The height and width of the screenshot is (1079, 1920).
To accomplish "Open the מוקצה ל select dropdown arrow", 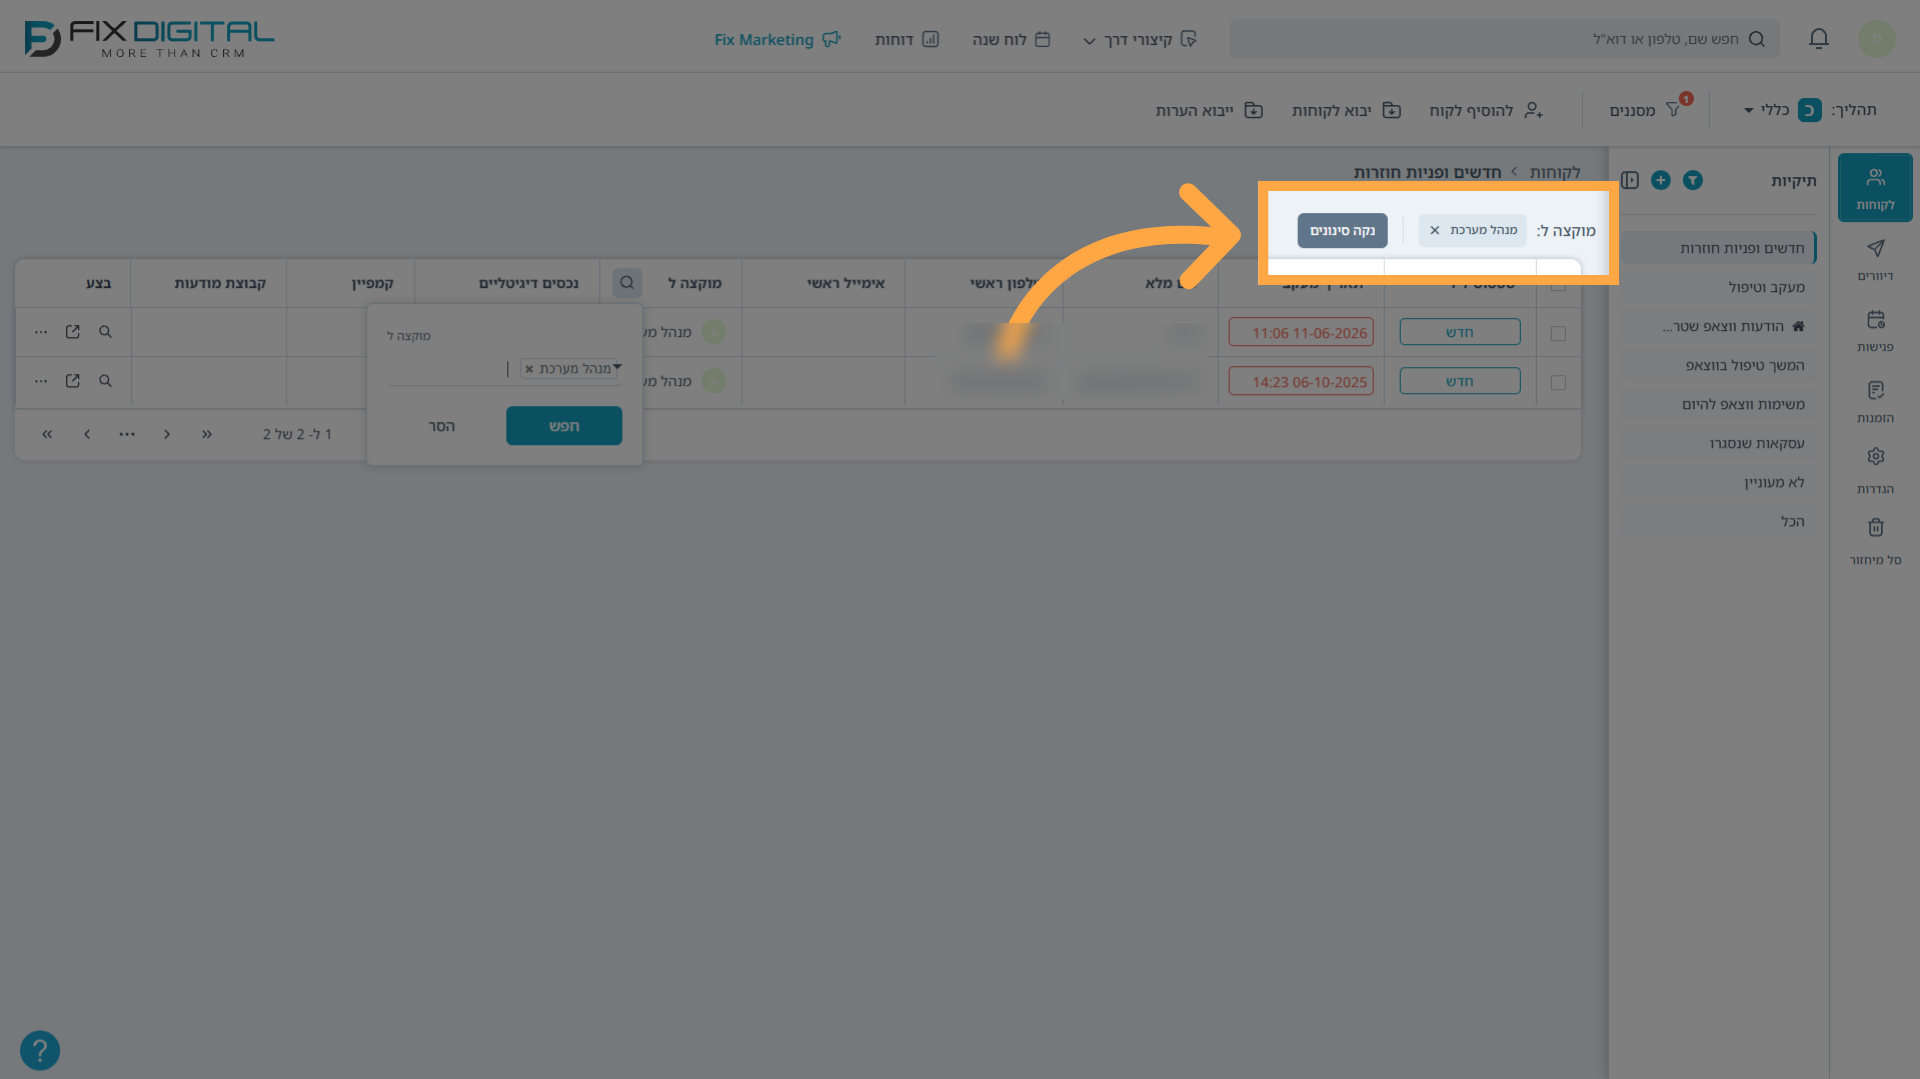I will point(617,367).
